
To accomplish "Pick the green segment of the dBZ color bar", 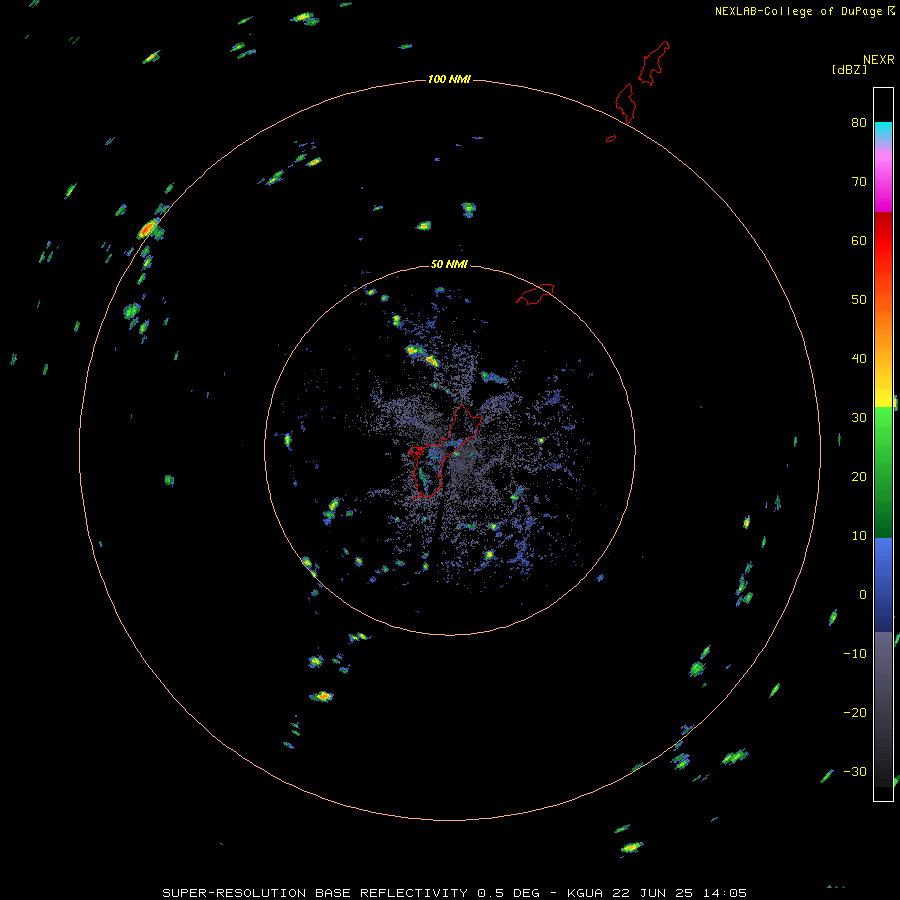I will (x=883, y=472).
